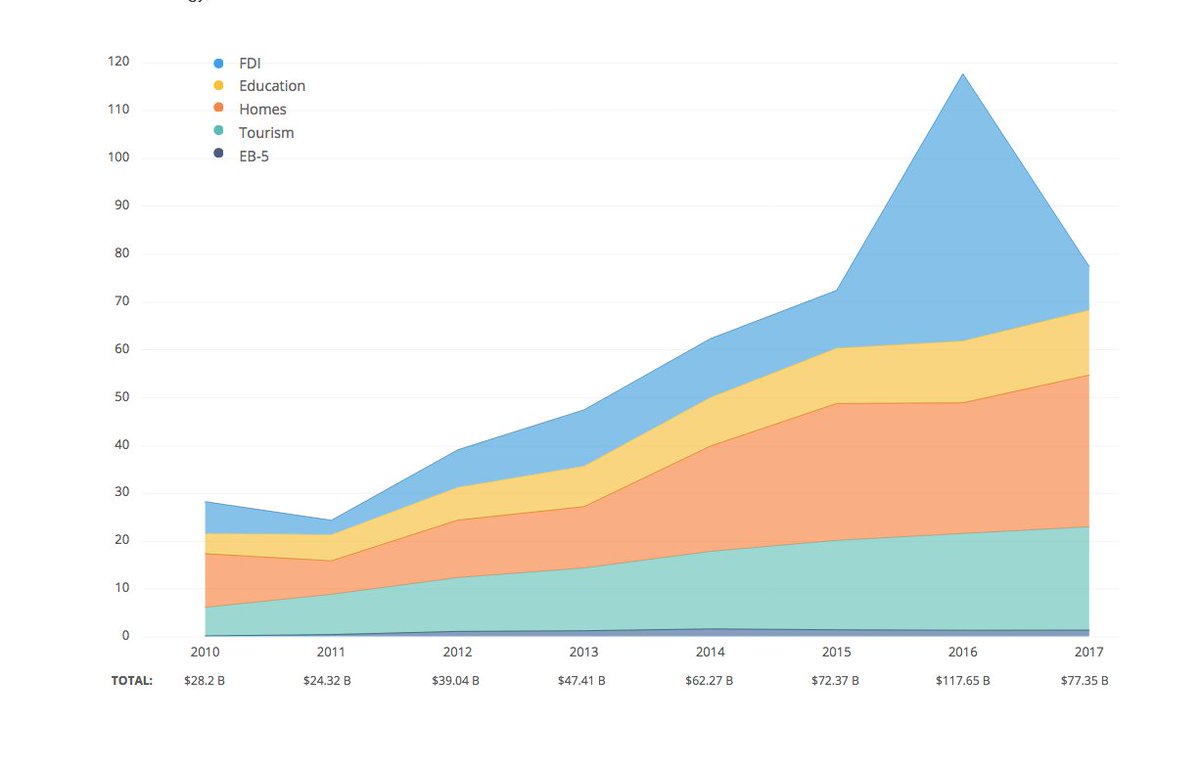Select the 2015 x-axis label
The height and width of the screenshot is (769, 1200).
[x=836, y=652]
